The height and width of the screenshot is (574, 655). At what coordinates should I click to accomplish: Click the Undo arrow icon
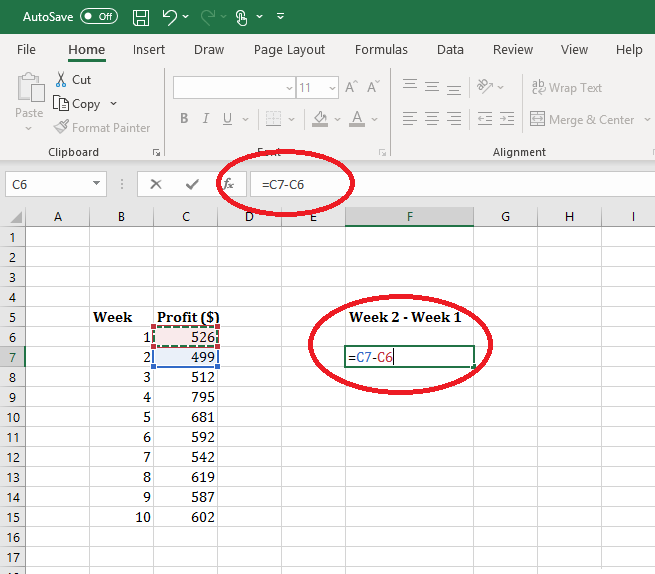coord(170,17)
